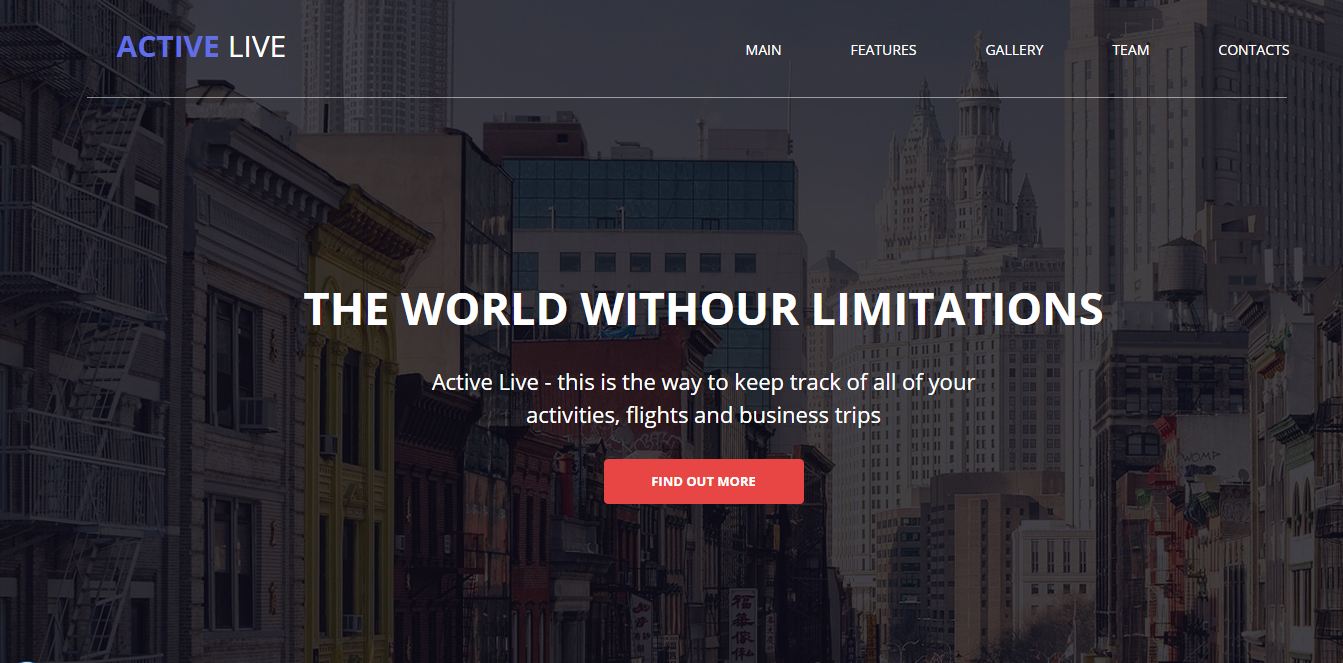This screenshot has width=1343, height=663.
Task: Click the blue glass building behind the headline
Action: pos(650,195)
